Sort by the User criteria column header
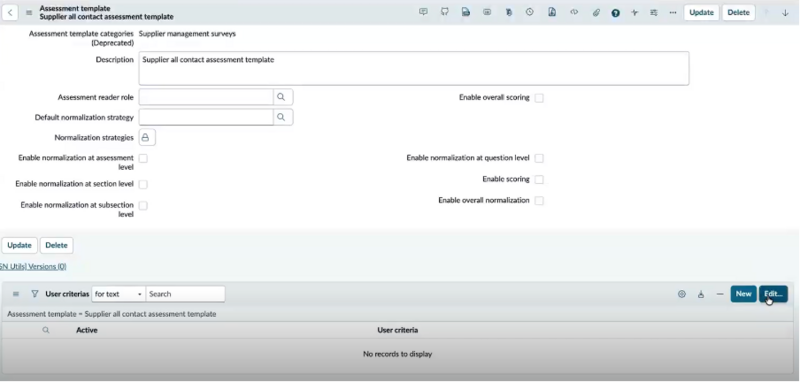This screenshot has height=382, width=800. (397, 330)
